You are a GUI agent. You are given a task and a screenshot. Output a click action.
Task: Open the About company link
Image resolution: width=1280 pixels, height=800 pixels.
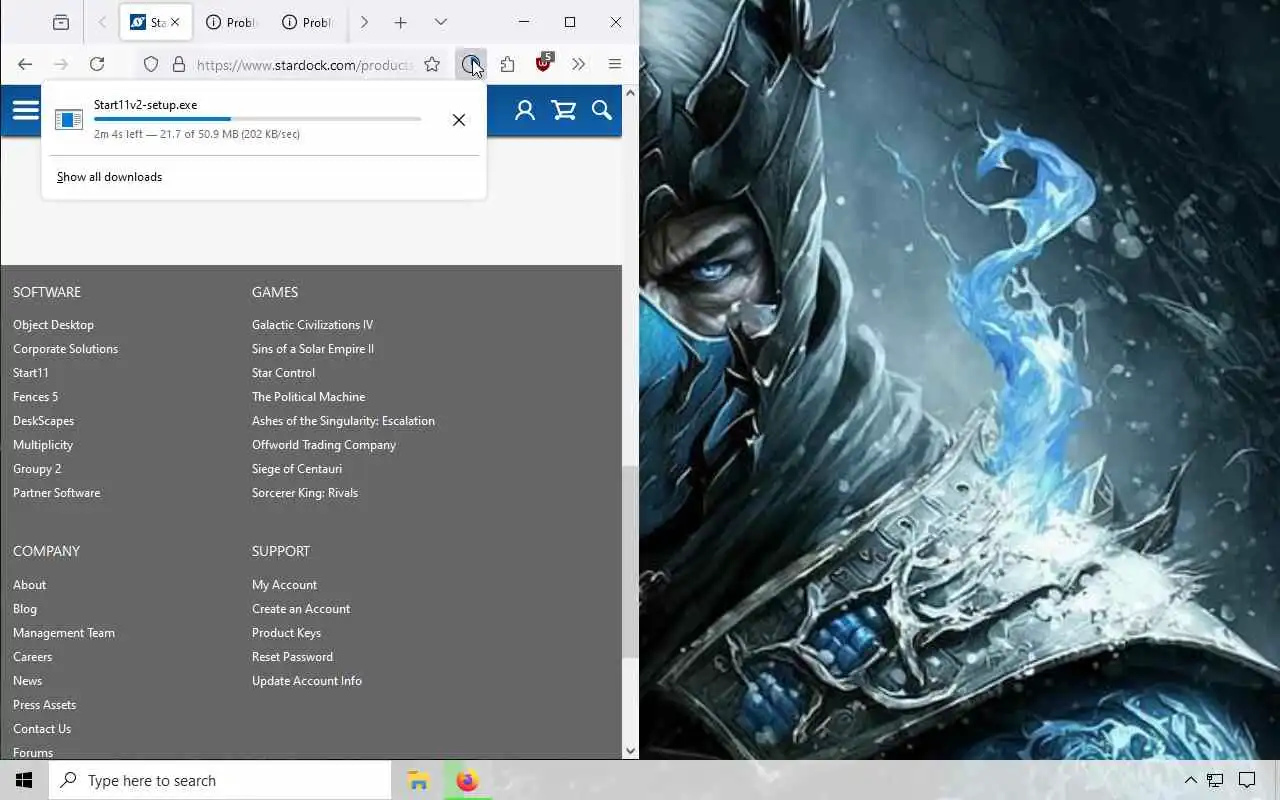click(29, 585)
